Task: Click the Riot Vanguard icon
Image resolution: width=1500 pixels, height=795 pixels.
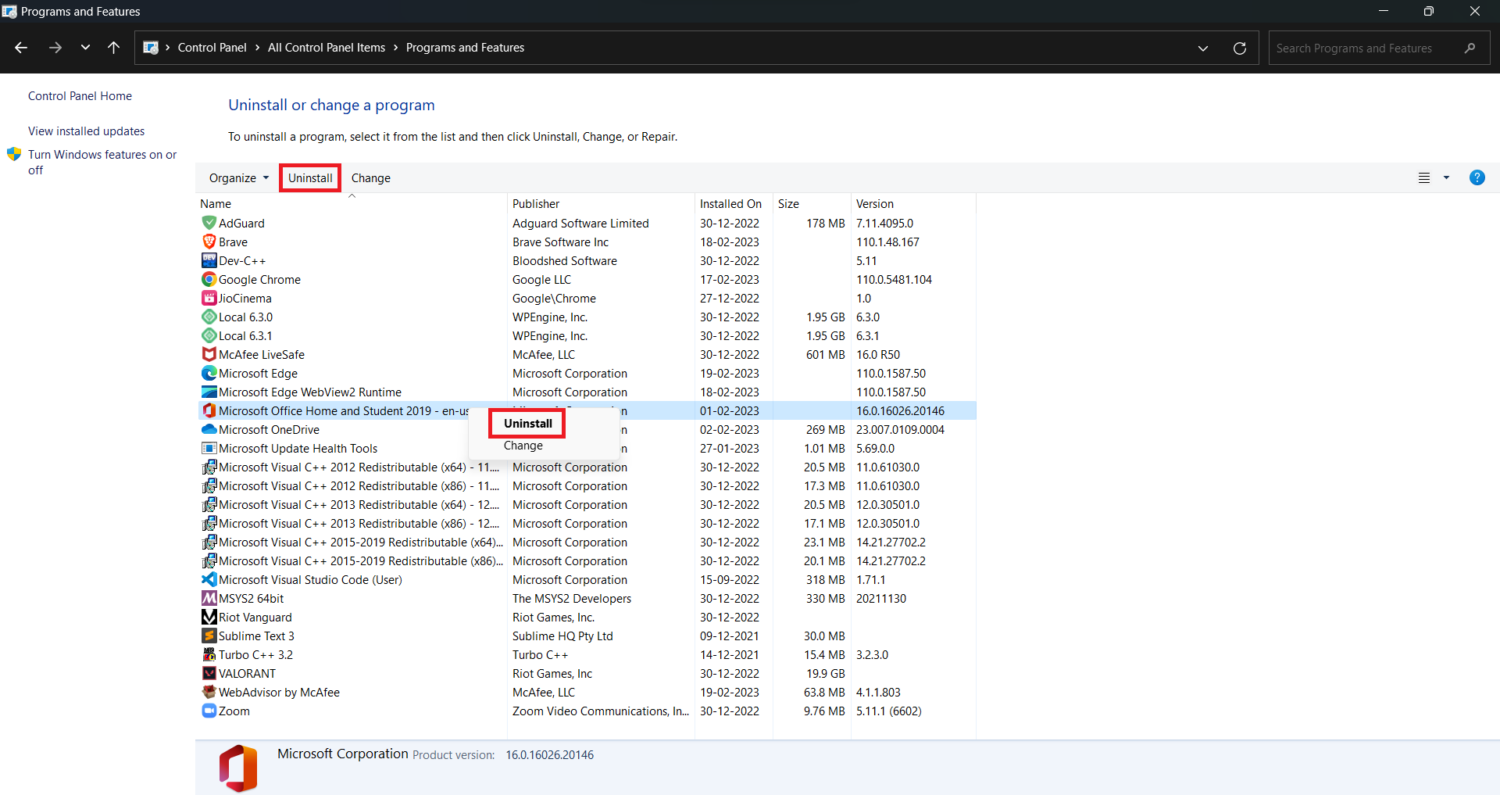Action: (x=209, y=617)
